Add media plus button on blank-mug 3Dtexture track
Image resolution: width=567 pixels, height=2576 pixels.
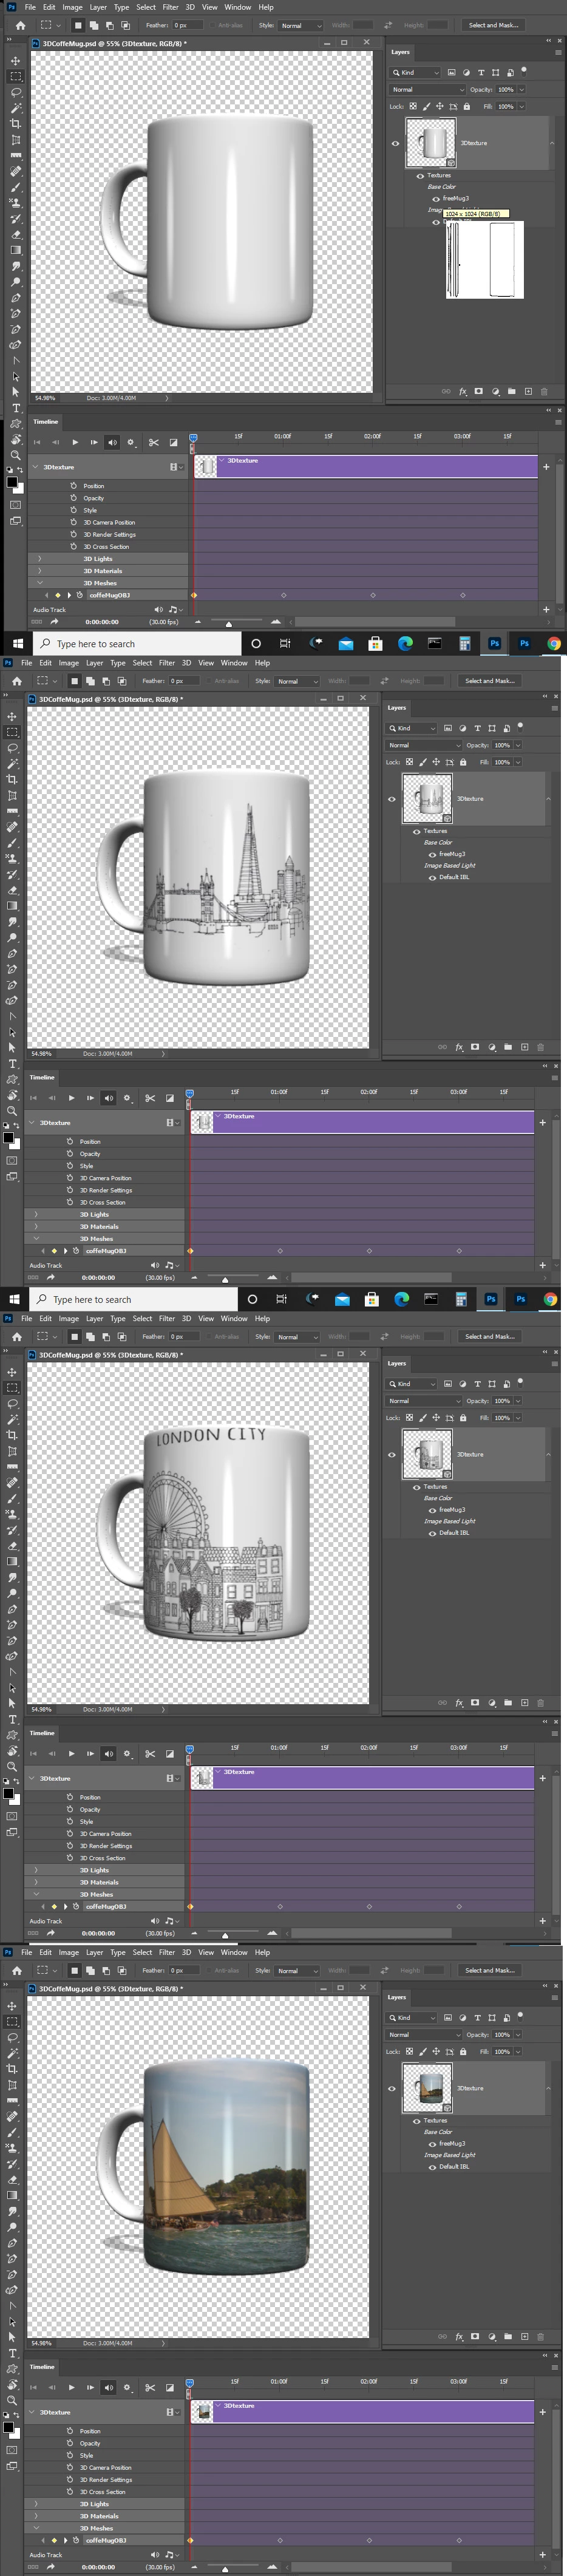point(546,467)
